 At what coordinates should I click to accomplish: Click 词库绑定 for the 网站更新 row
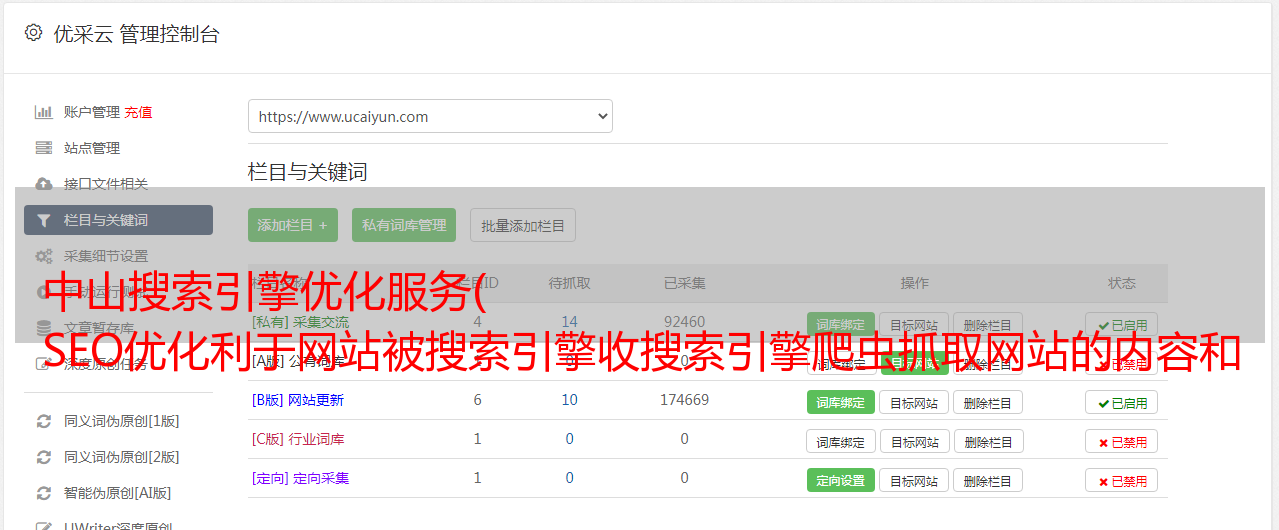click(841, 402)
